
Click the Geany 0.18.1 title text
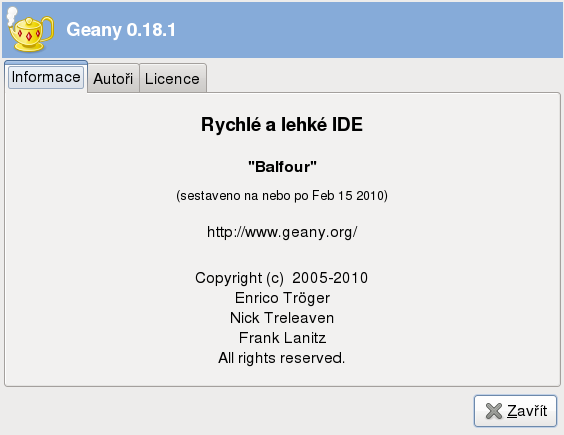[x=121, y=30]
